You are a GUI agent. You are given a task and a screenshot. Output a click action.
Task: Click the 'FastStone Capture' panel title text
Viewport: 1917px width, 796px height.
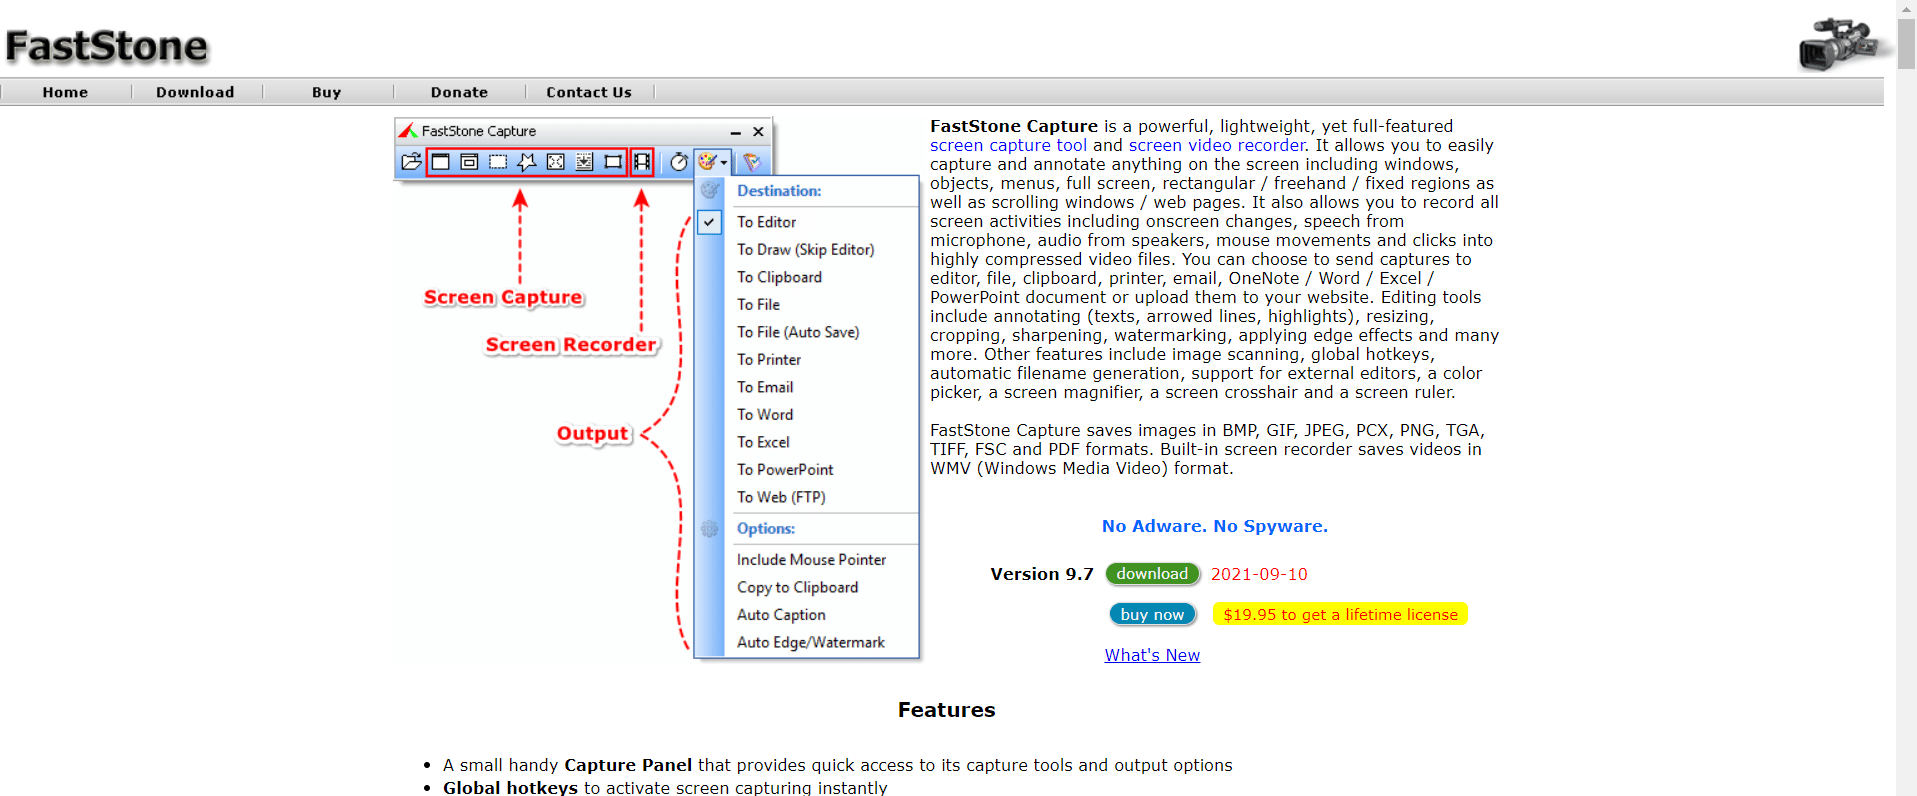click(x=478, y=131)
